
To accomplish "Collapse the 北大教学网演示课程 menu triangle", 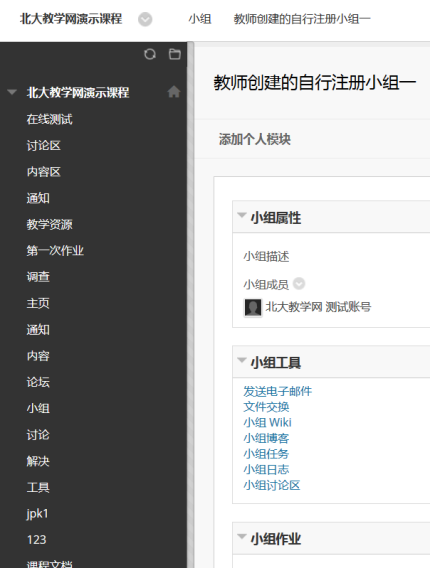I will [x=12, y=92].
